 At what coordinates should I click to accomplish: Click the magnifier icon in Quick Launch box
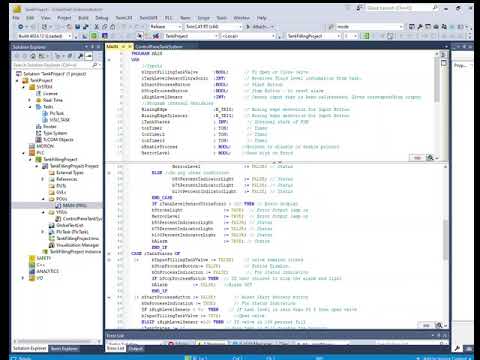point(435,8)
